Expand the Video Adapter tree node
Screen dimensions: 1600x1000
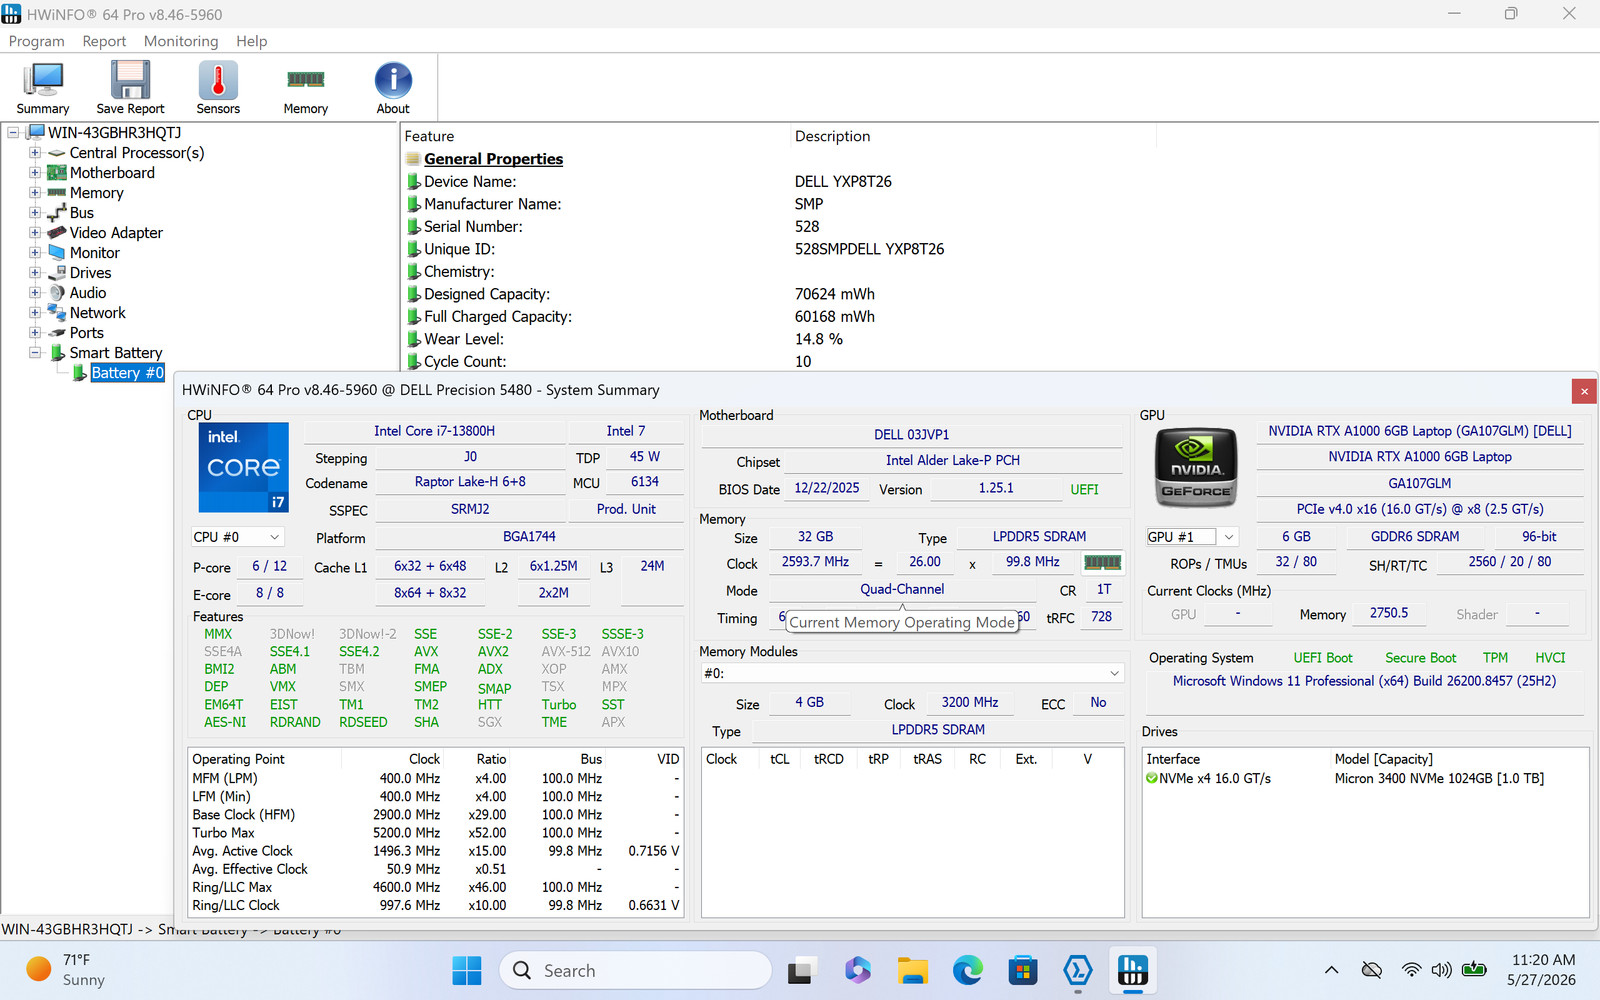[35, 233]
